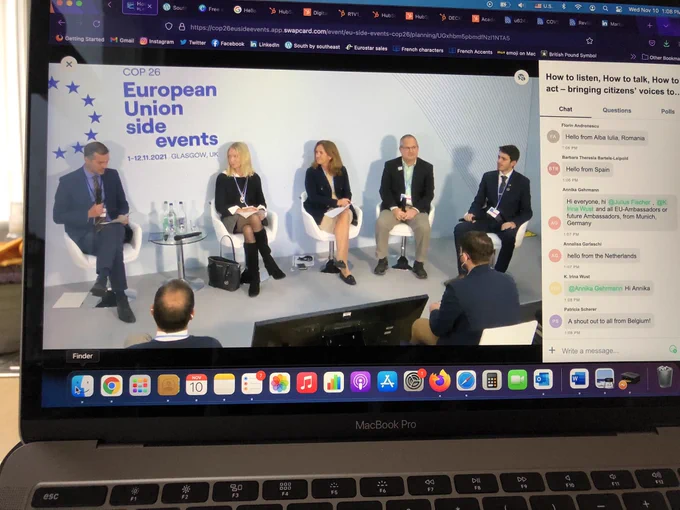Reload the Swapcard page
The width and height of the screenshot is (680, 510).
coord(96,23)
